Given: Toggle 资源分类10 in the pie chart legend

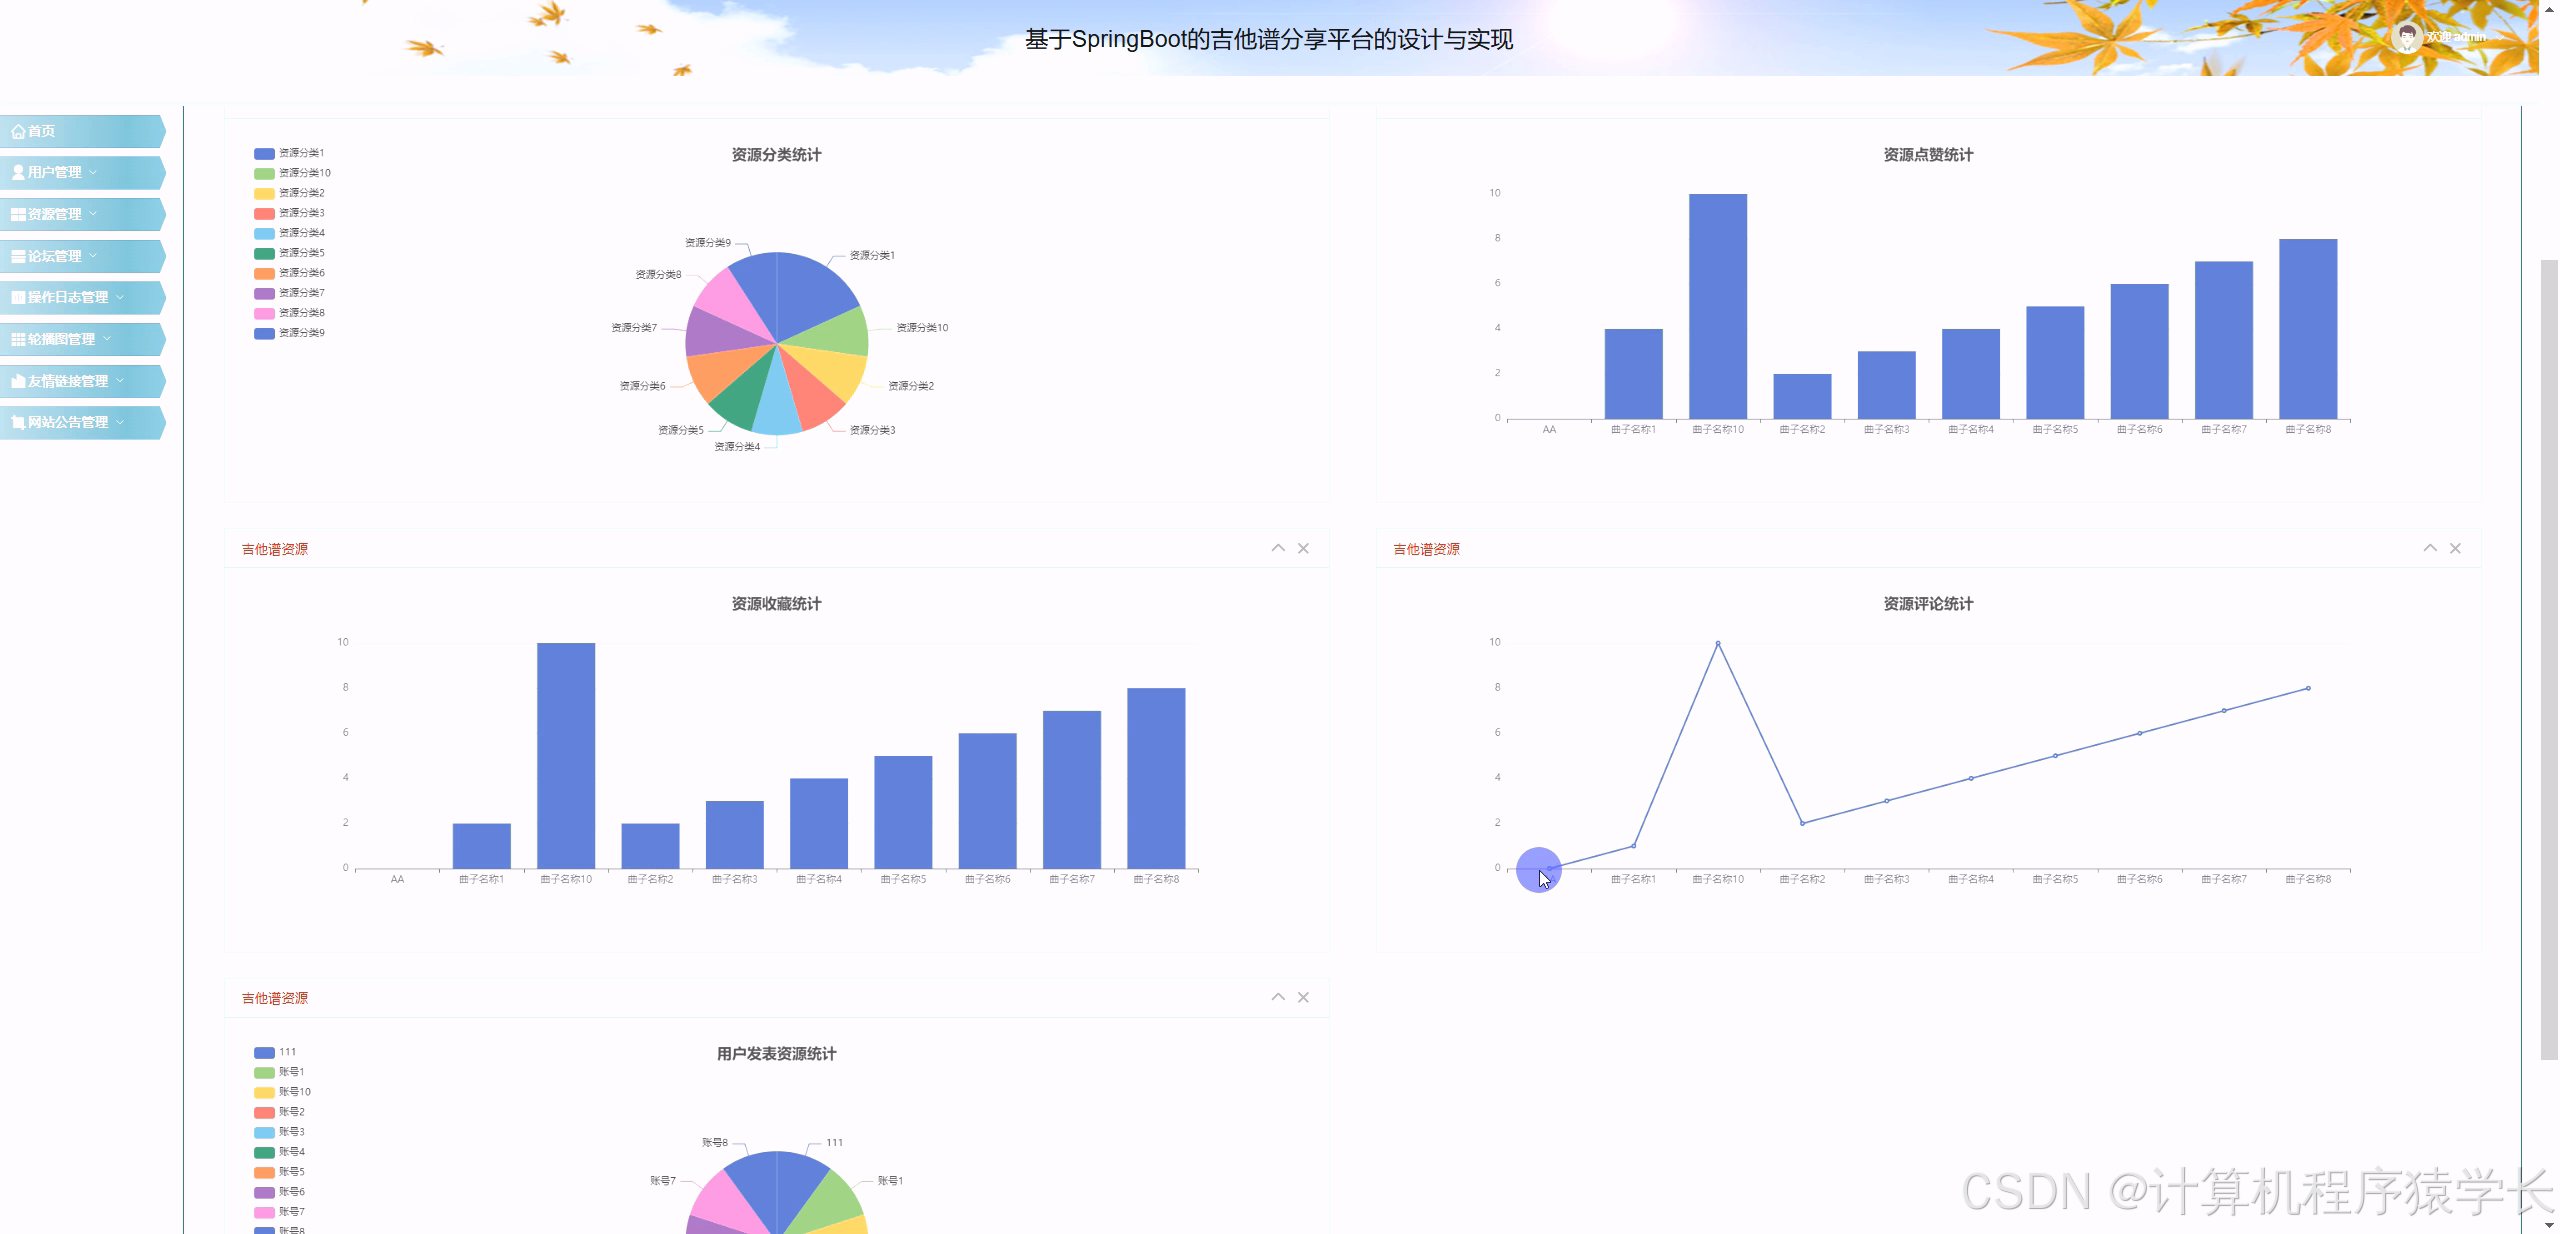Looking at the screenshot, I should 289,172.
